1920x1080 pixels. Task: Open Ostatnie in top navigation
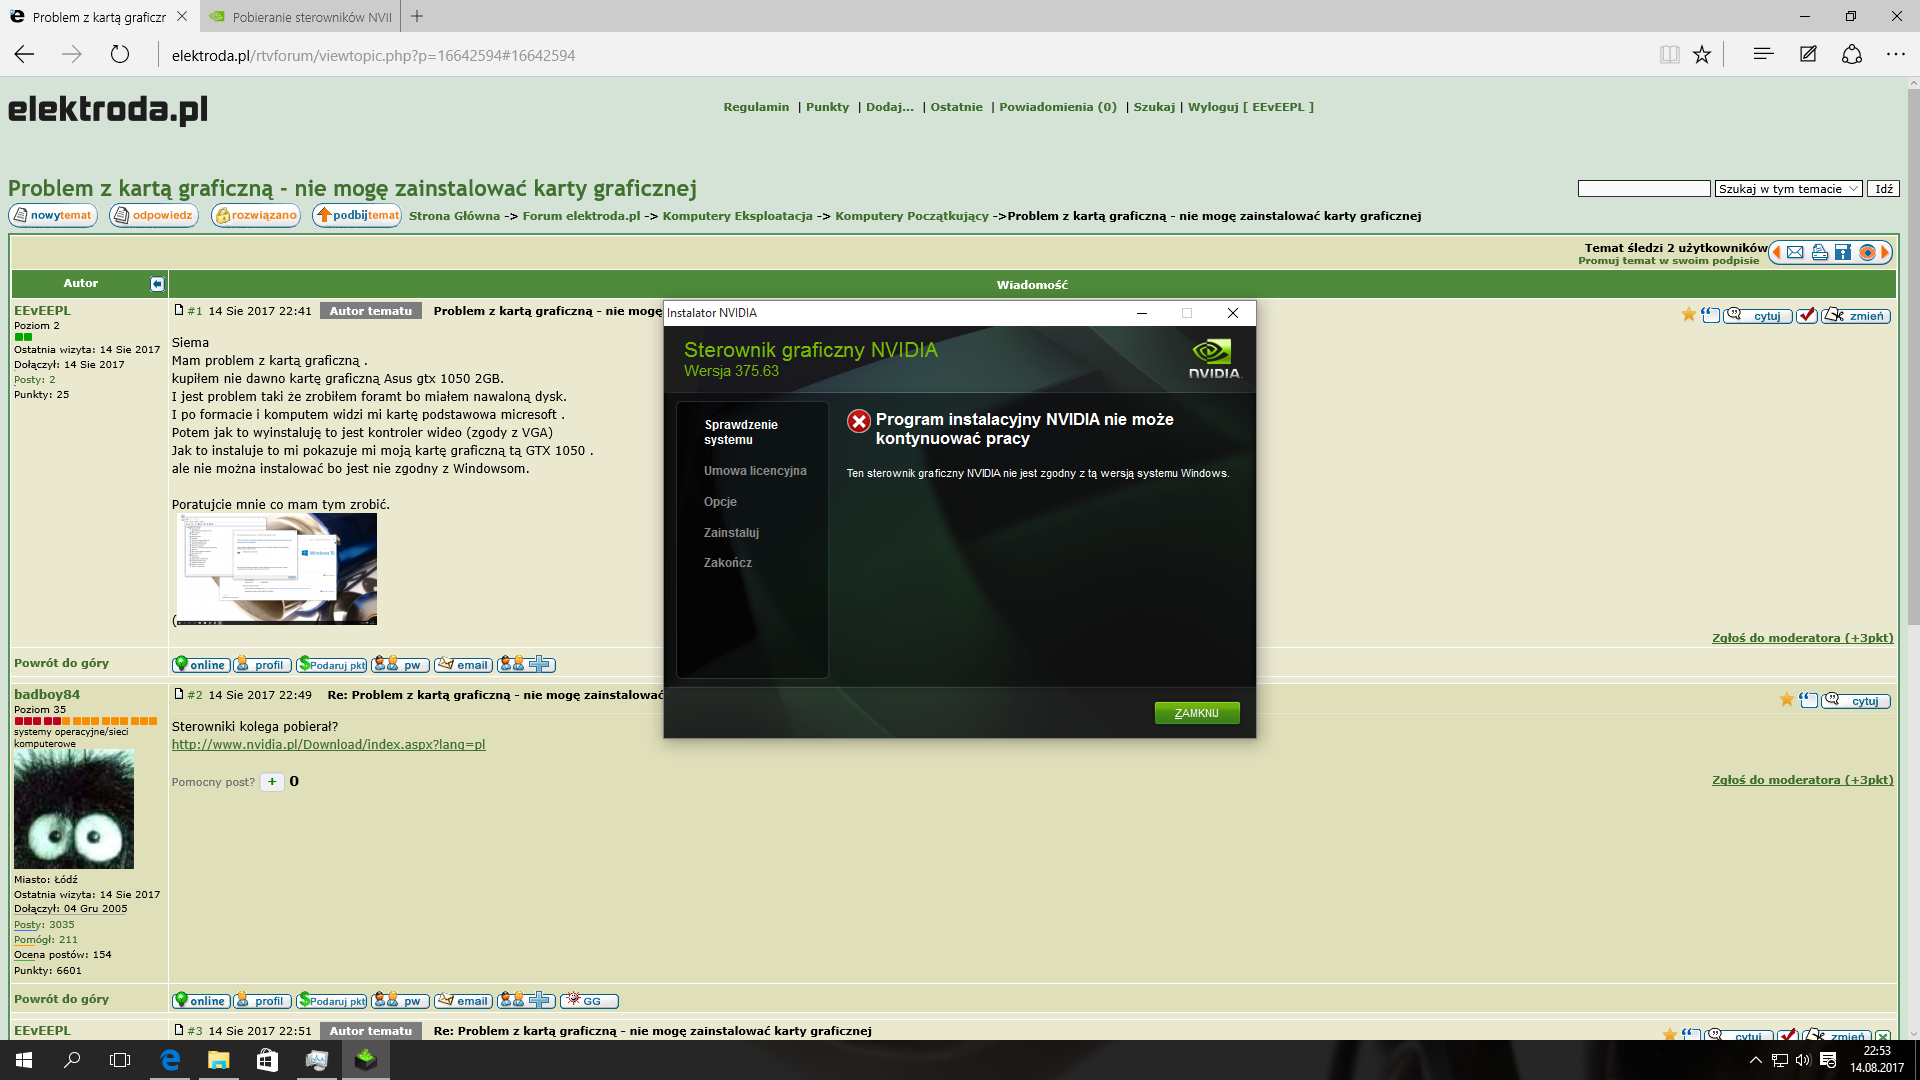coord(956,107)
